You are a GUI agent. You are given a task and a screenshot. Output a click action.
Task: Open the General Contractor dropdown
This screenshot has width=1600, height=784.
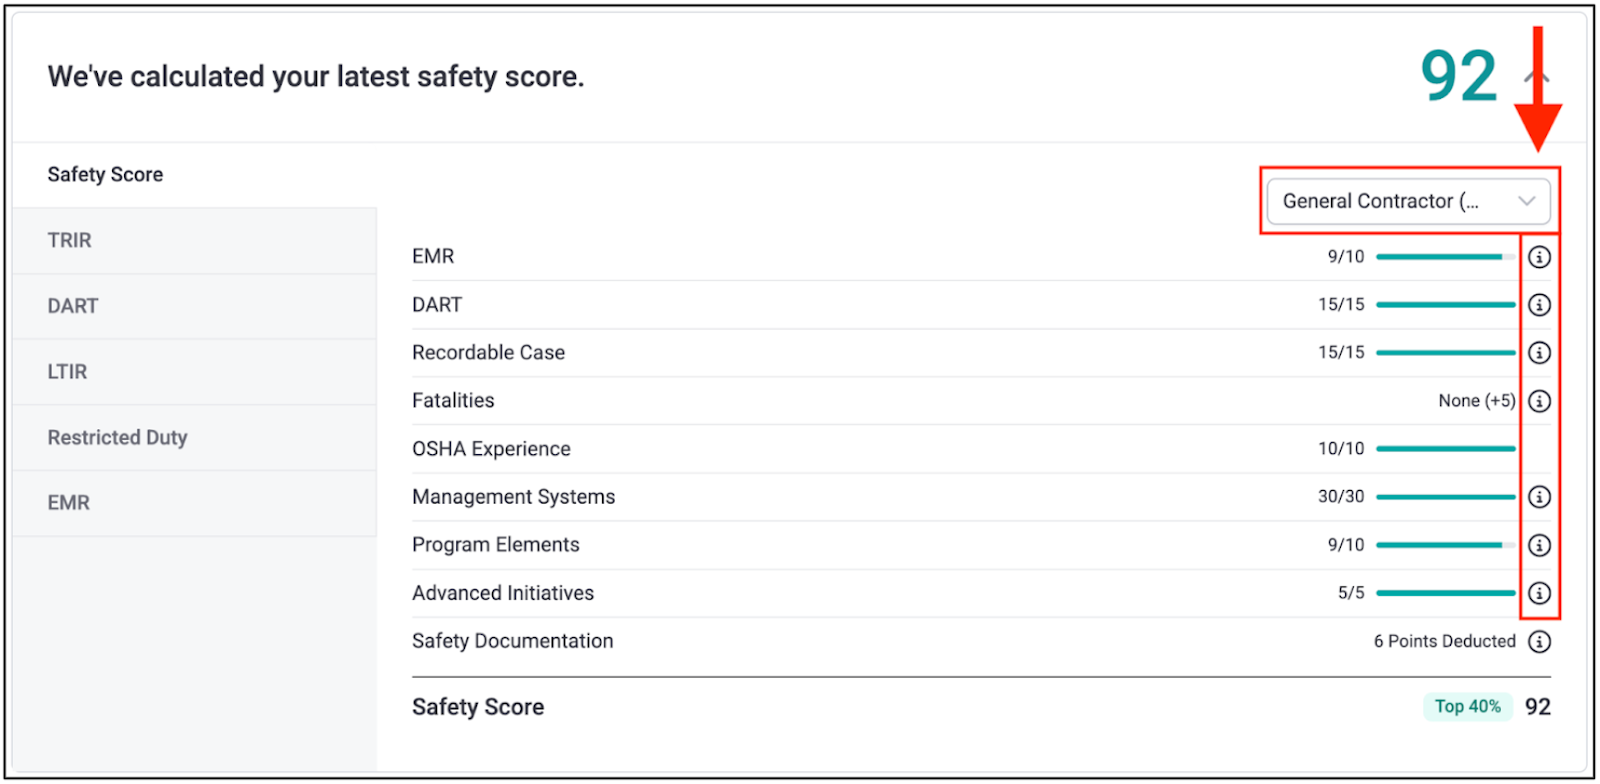[1408, 201]
